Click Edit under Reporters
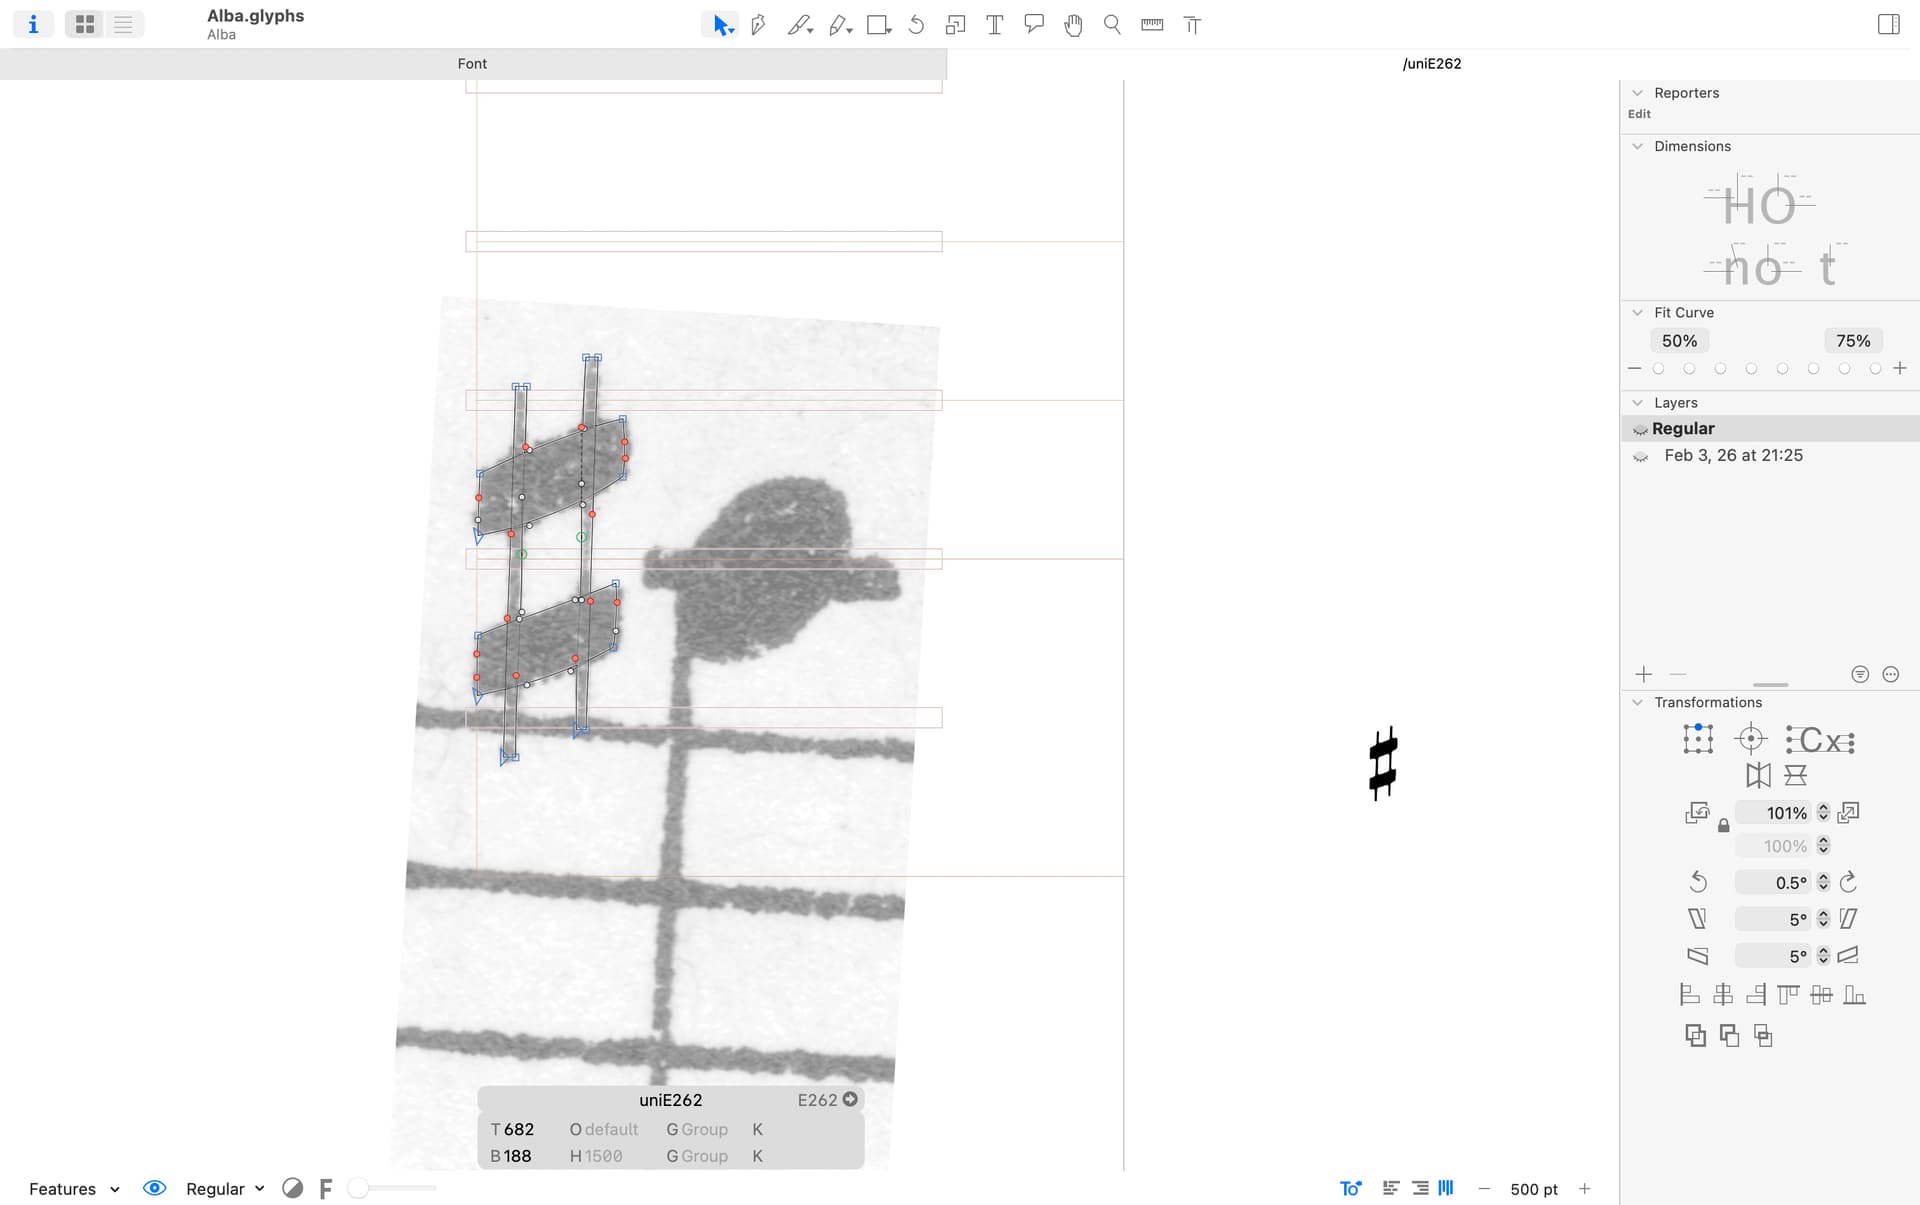The image size is (1920, 1205). click(1639, 114)
